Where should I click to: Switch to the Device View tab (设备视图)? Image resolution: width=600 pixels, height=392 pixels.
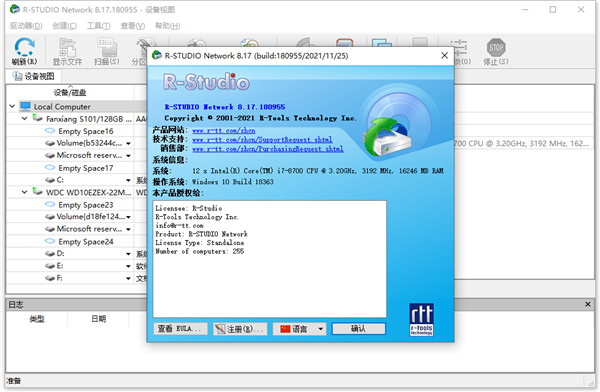[x=33, y=76]
